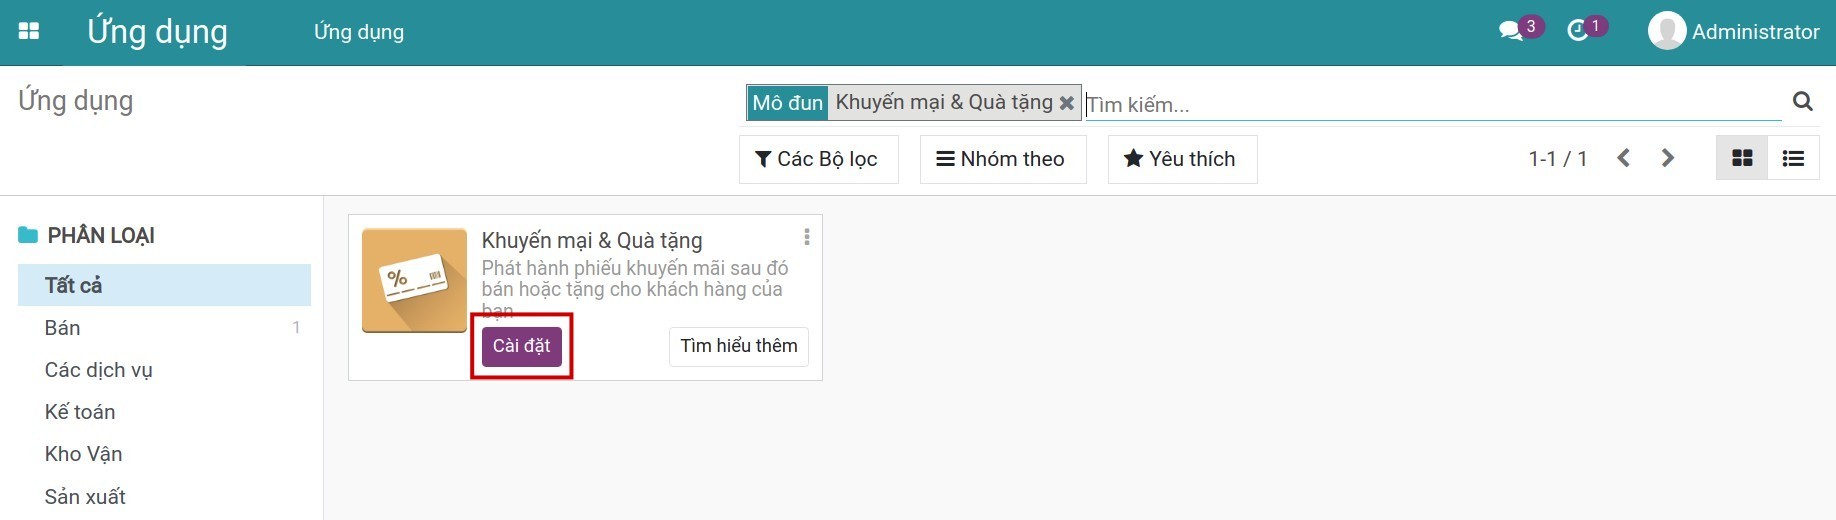Click the PHÂN LOẠI folder icon
This screenshot has width=1836, height=520.
pyautogui.click(x=28, y=235)
